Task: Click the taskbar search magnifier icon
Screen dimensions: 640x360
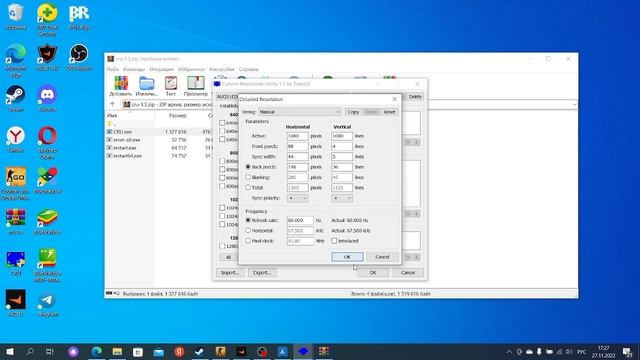Action: coord(30,351)
